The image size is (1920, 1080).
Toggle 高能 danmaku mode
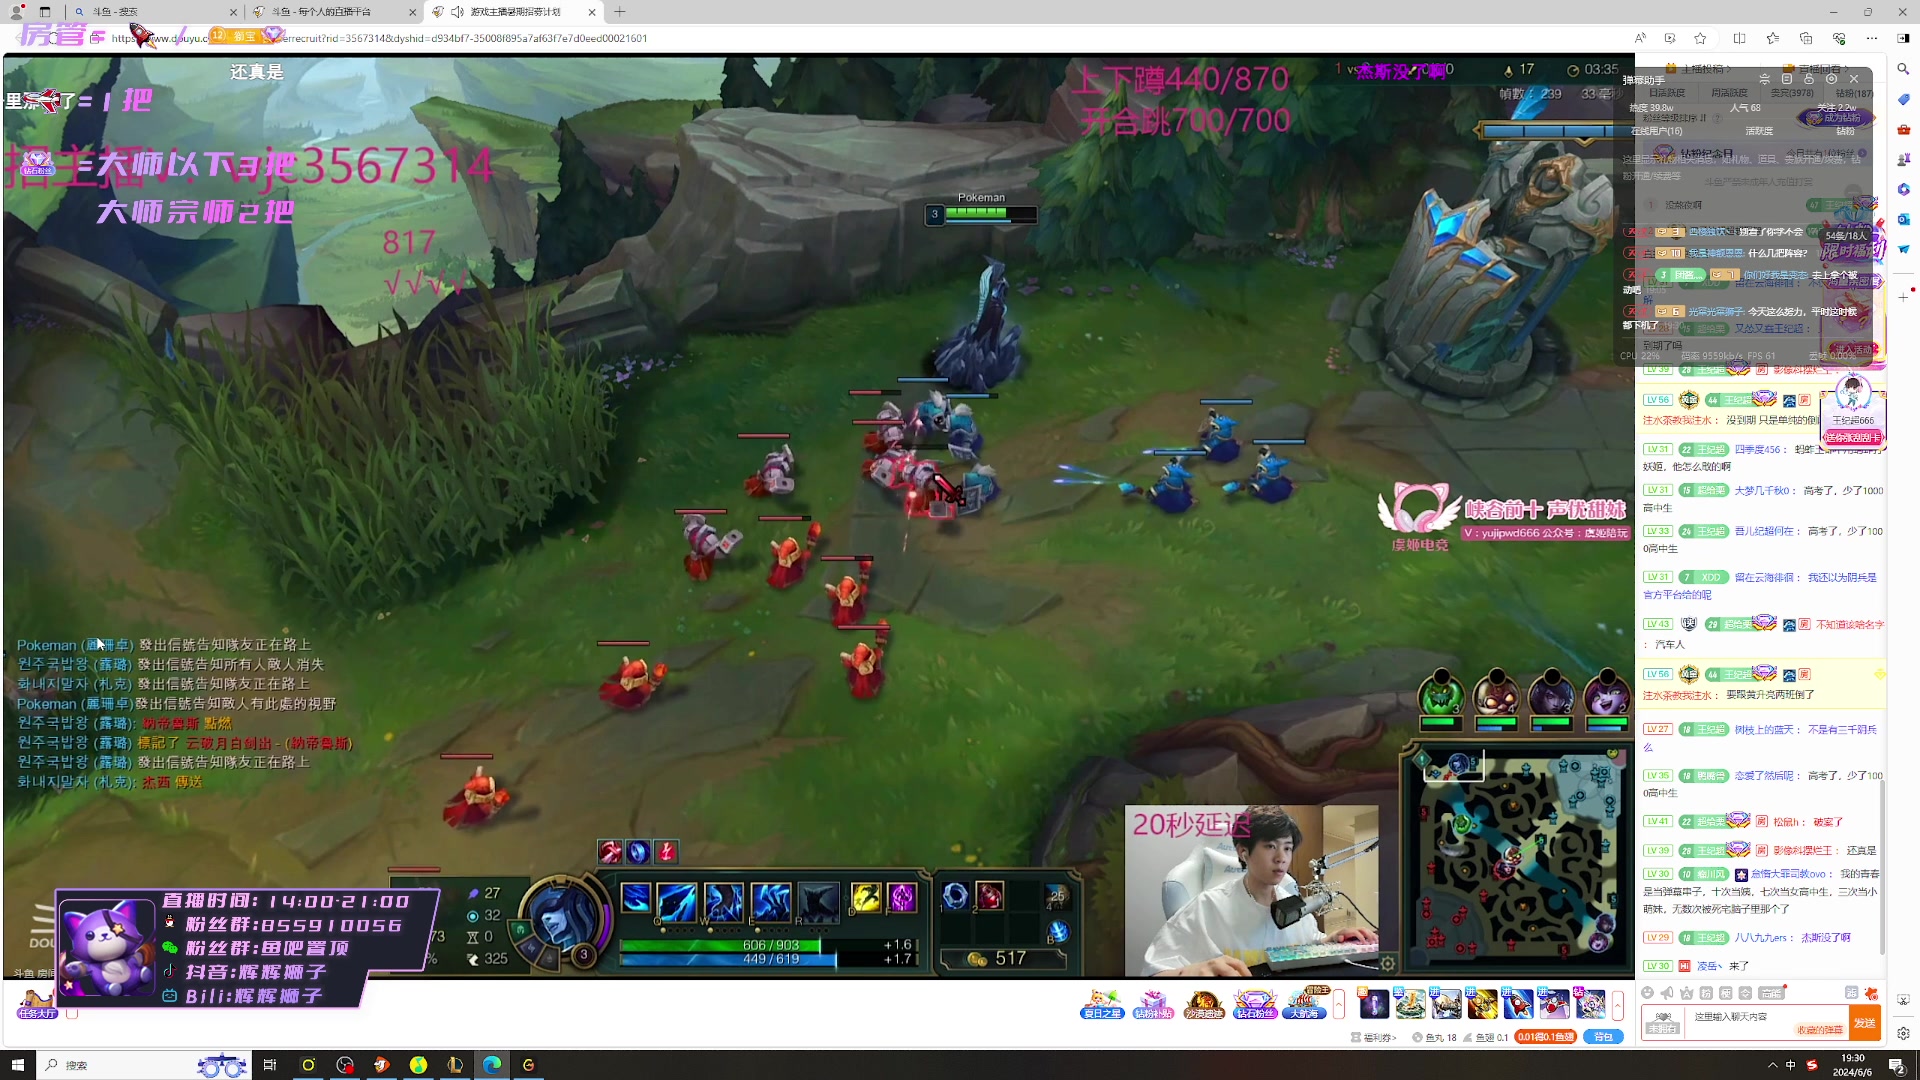(x=1772, y=993)
